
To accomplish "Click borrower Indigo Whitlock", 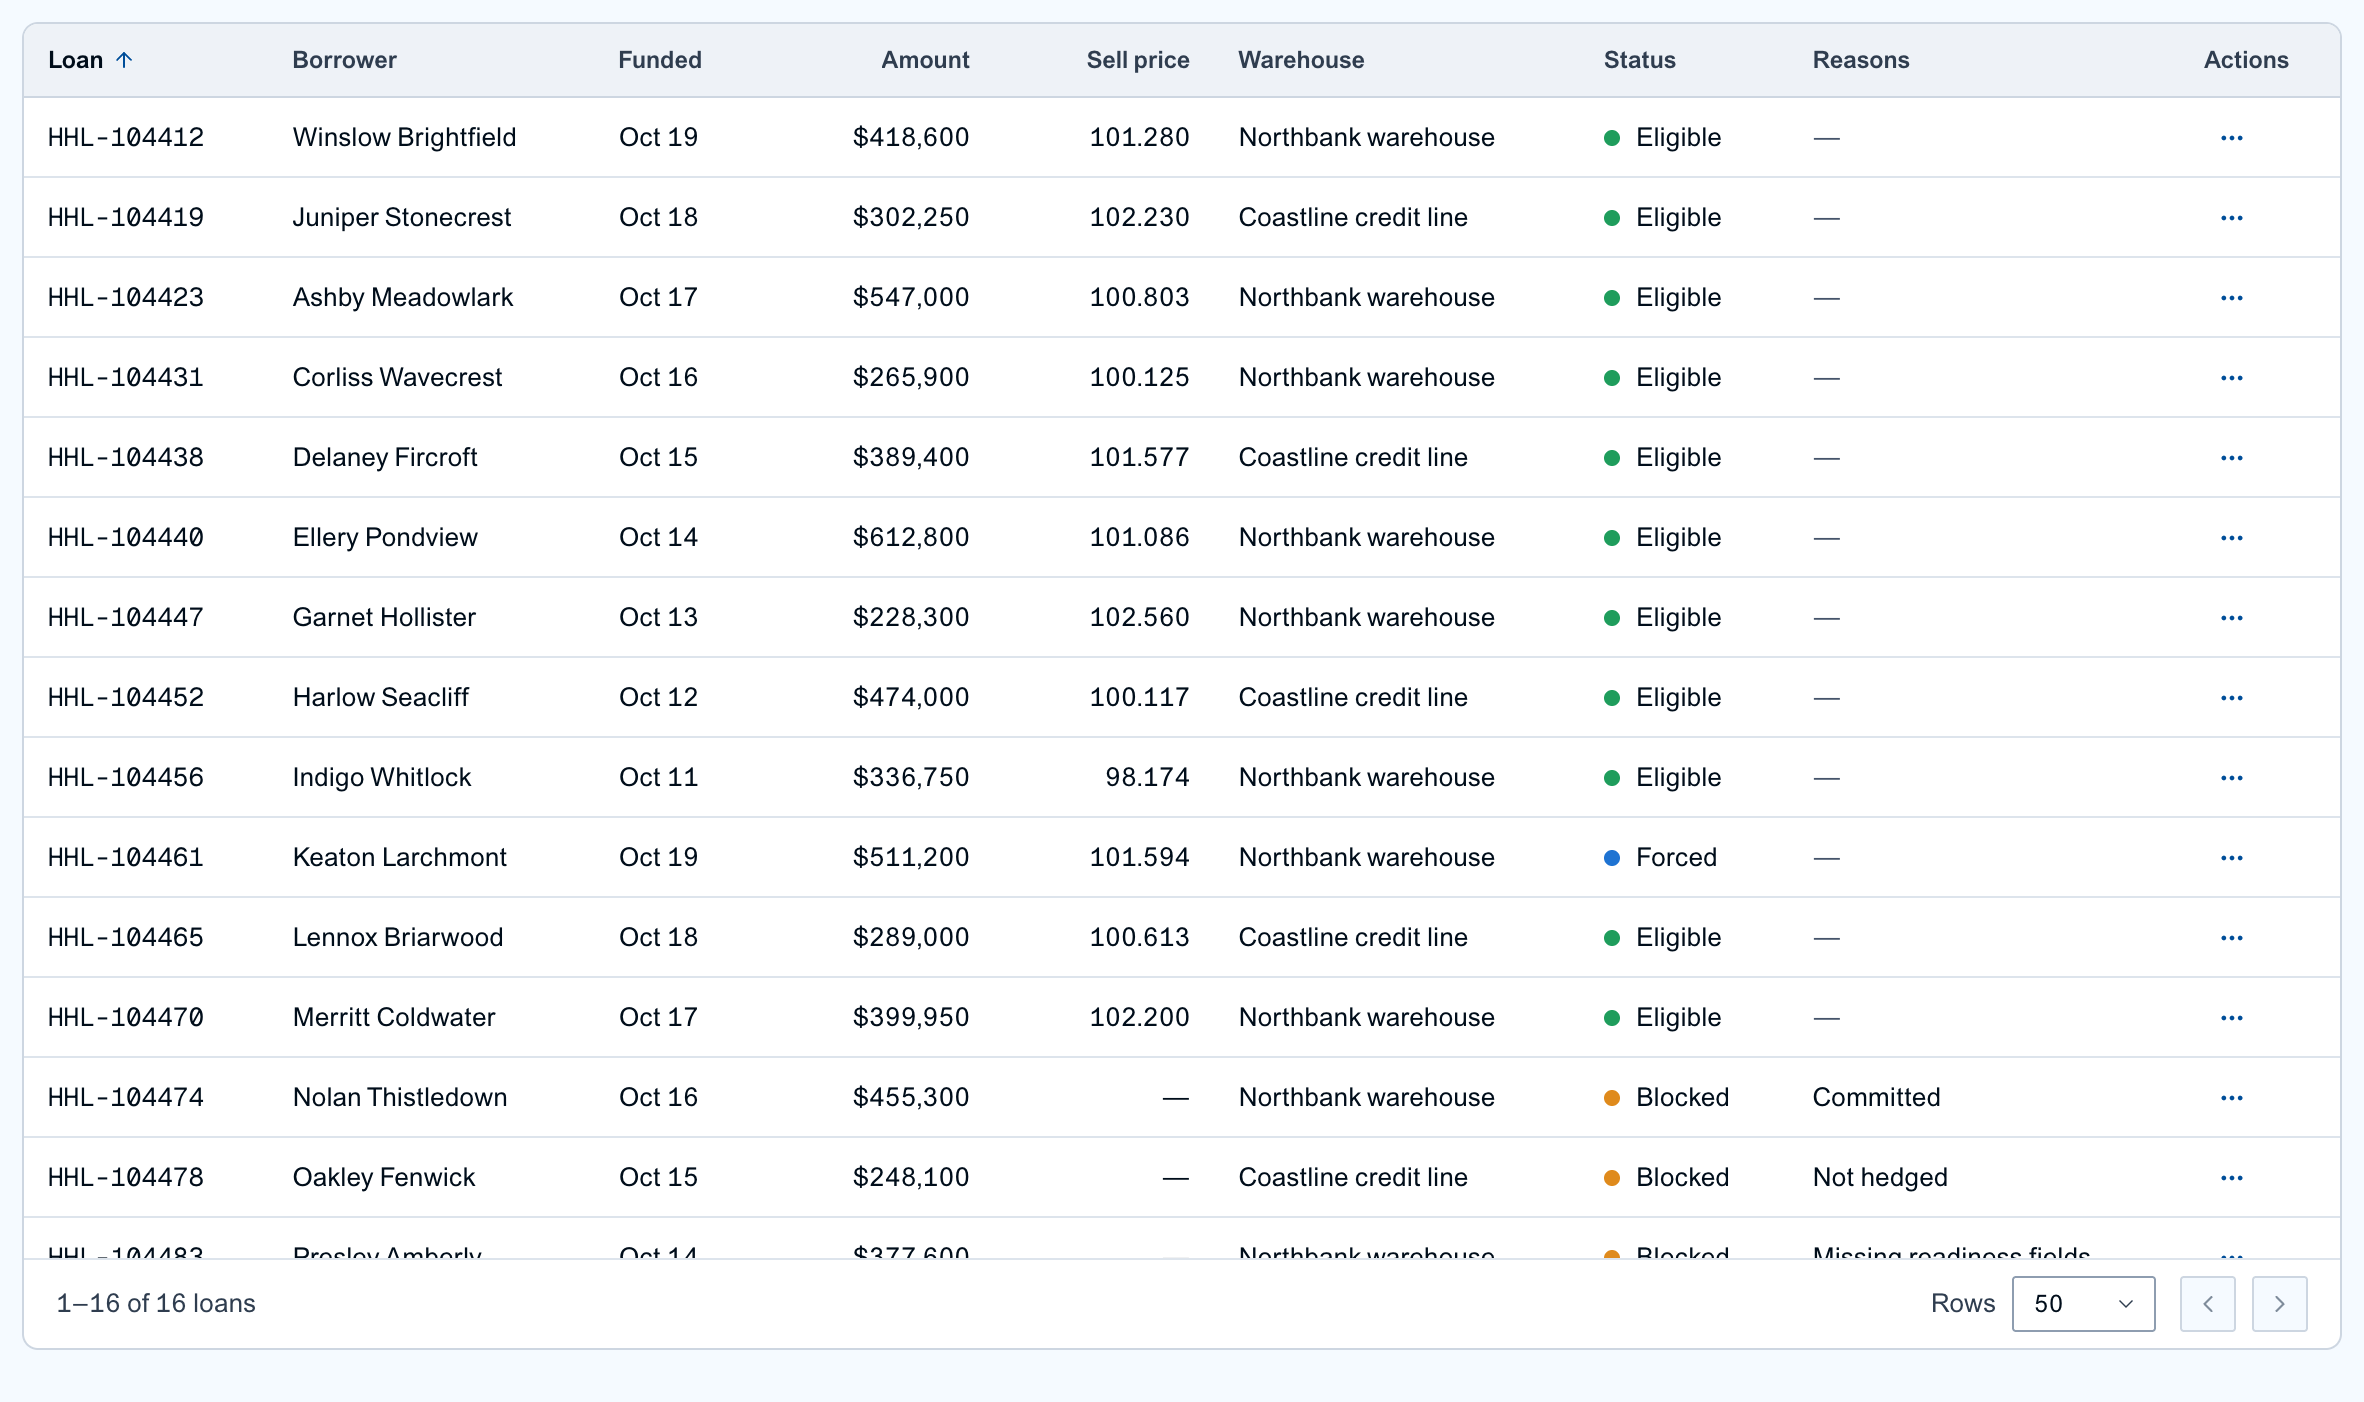I will click(x=381, y=777).
